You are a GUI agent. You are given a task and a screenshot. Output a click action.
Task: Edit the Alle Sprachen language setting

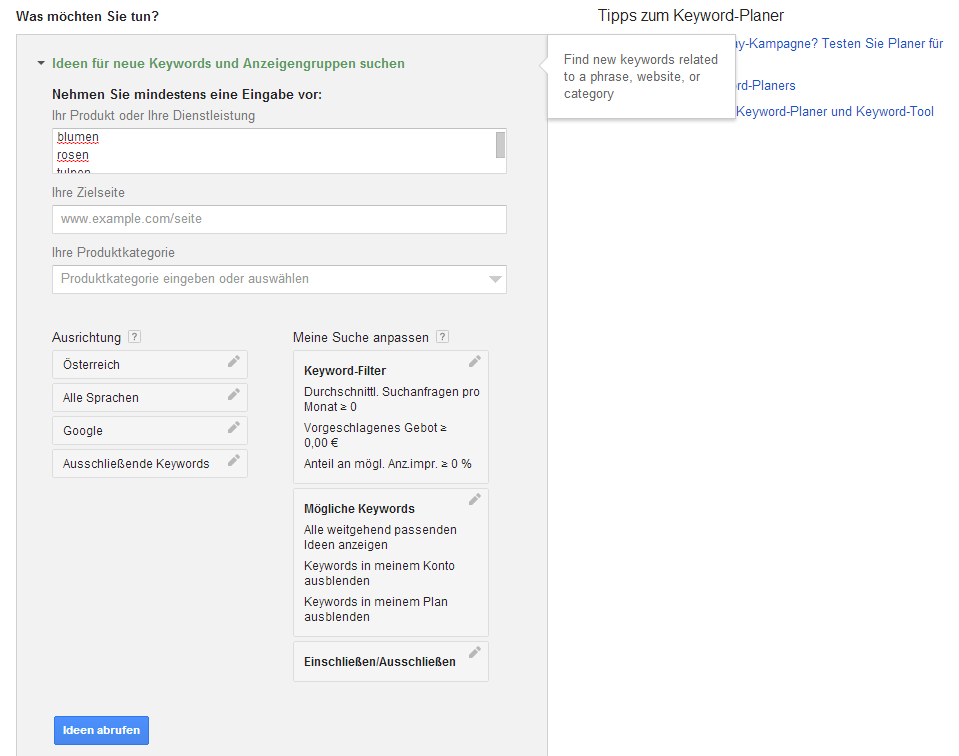(x=235, y=397)
